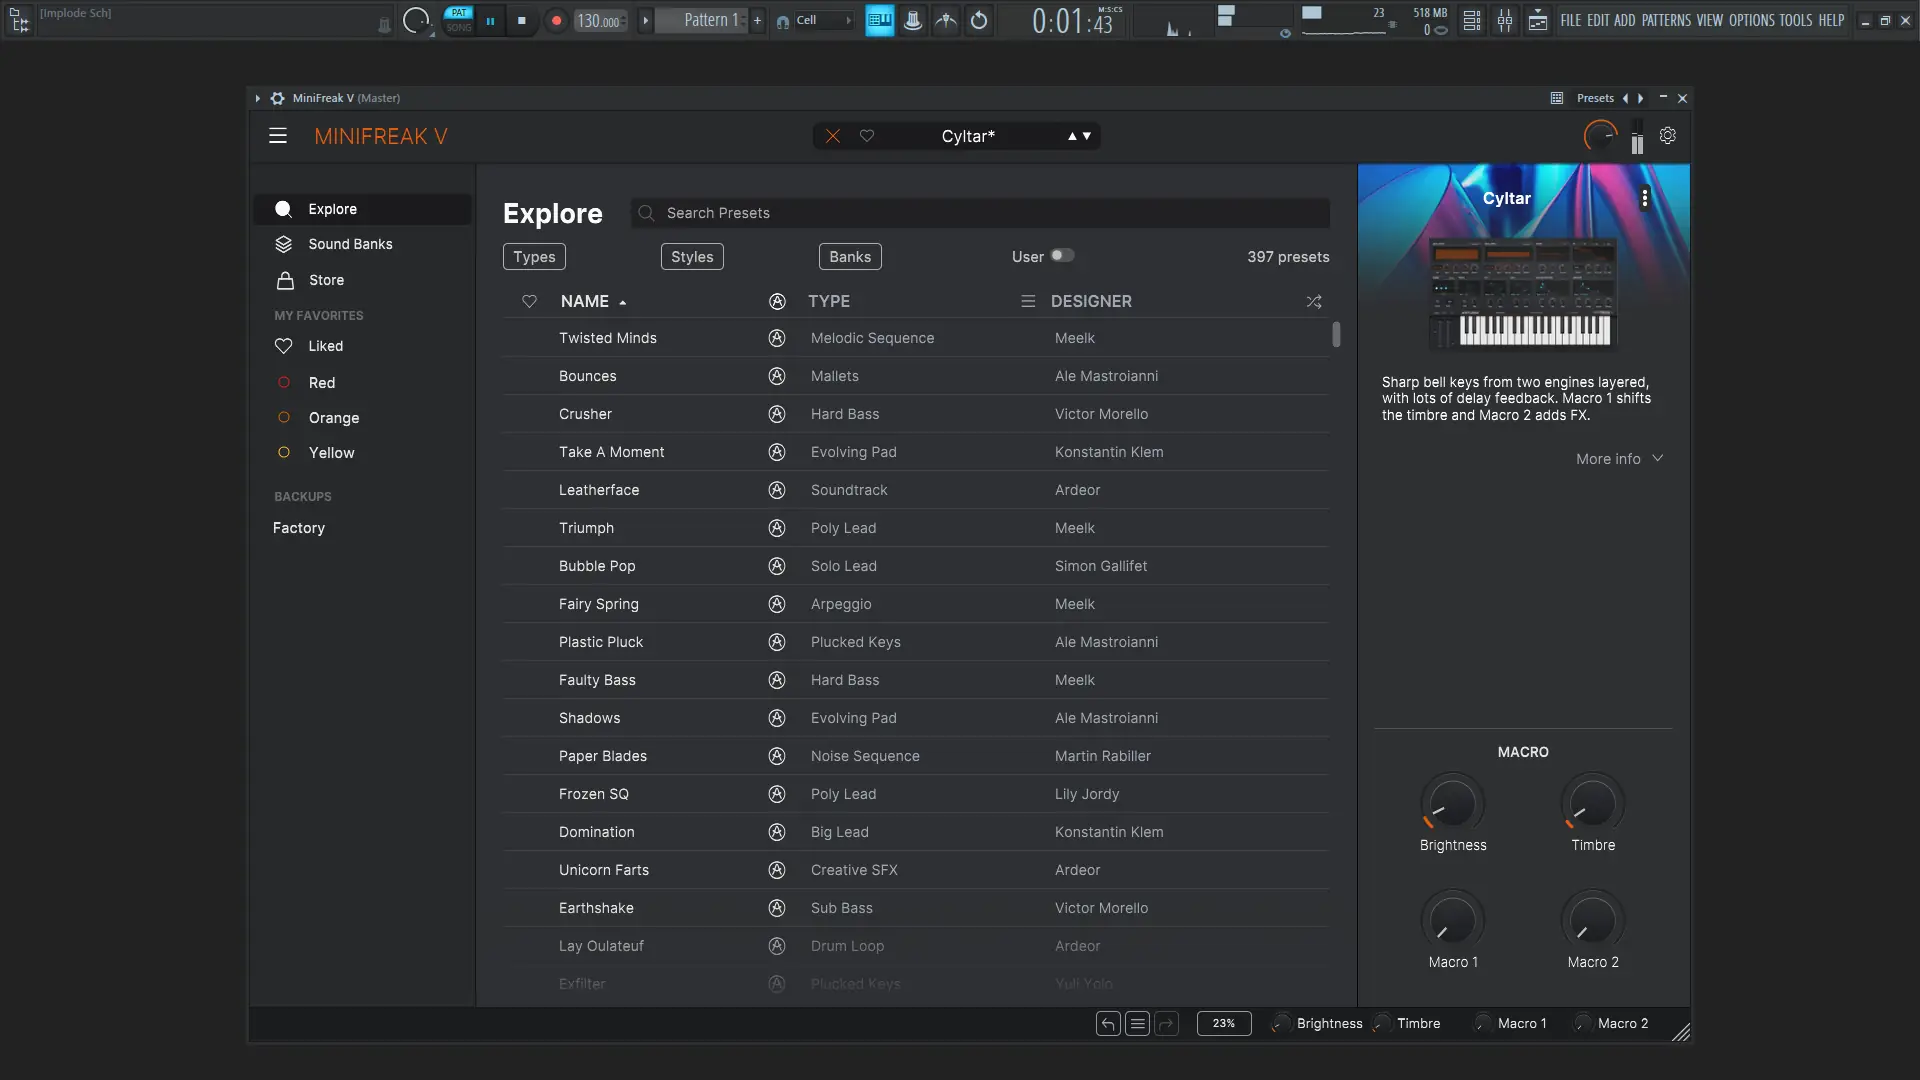Open the Types filter dropdown
The image size is (1920, 1080).
pyautogui.click(x=534, y=257)
